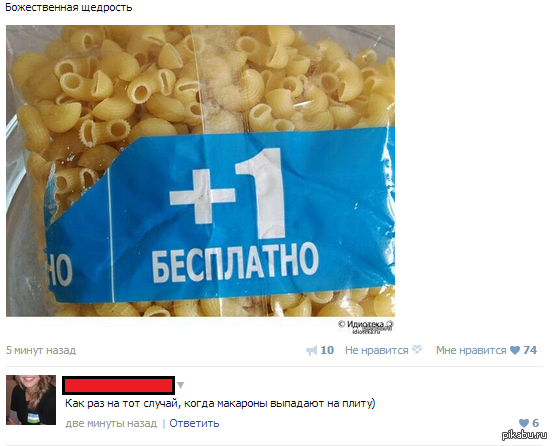Click the heart icon beside 74
This screenshot has height=446, width=552.
(x=515, y=350)
